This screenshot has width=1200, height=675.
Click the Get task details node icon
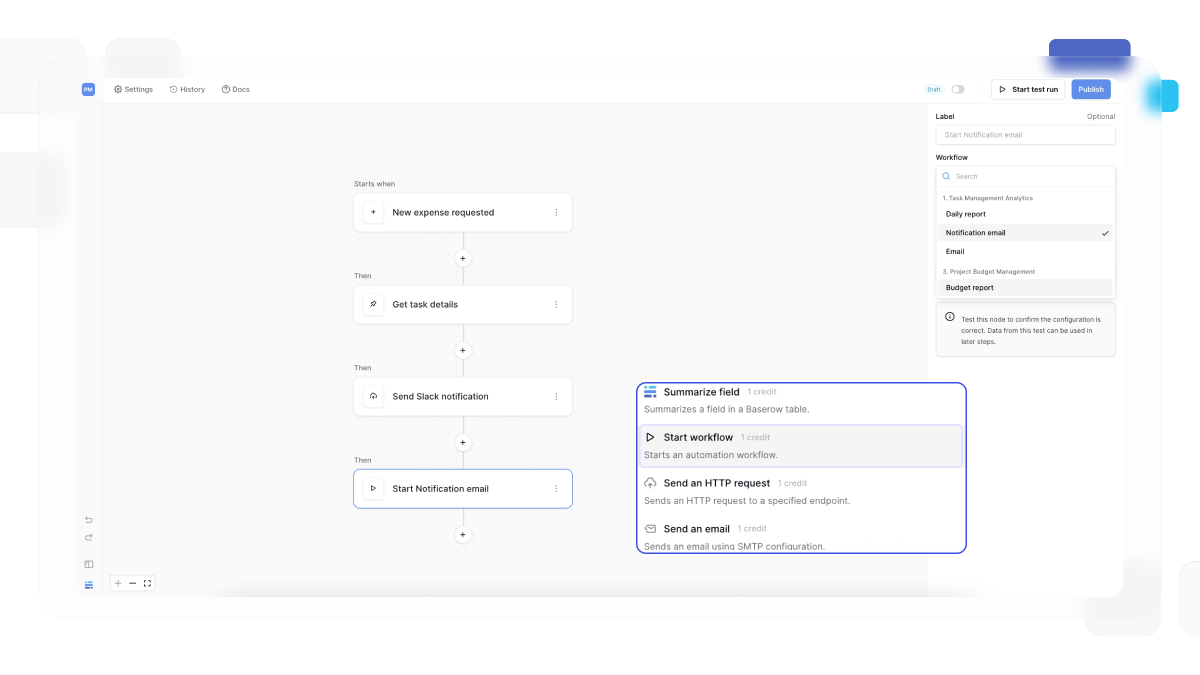coord(373,304)
